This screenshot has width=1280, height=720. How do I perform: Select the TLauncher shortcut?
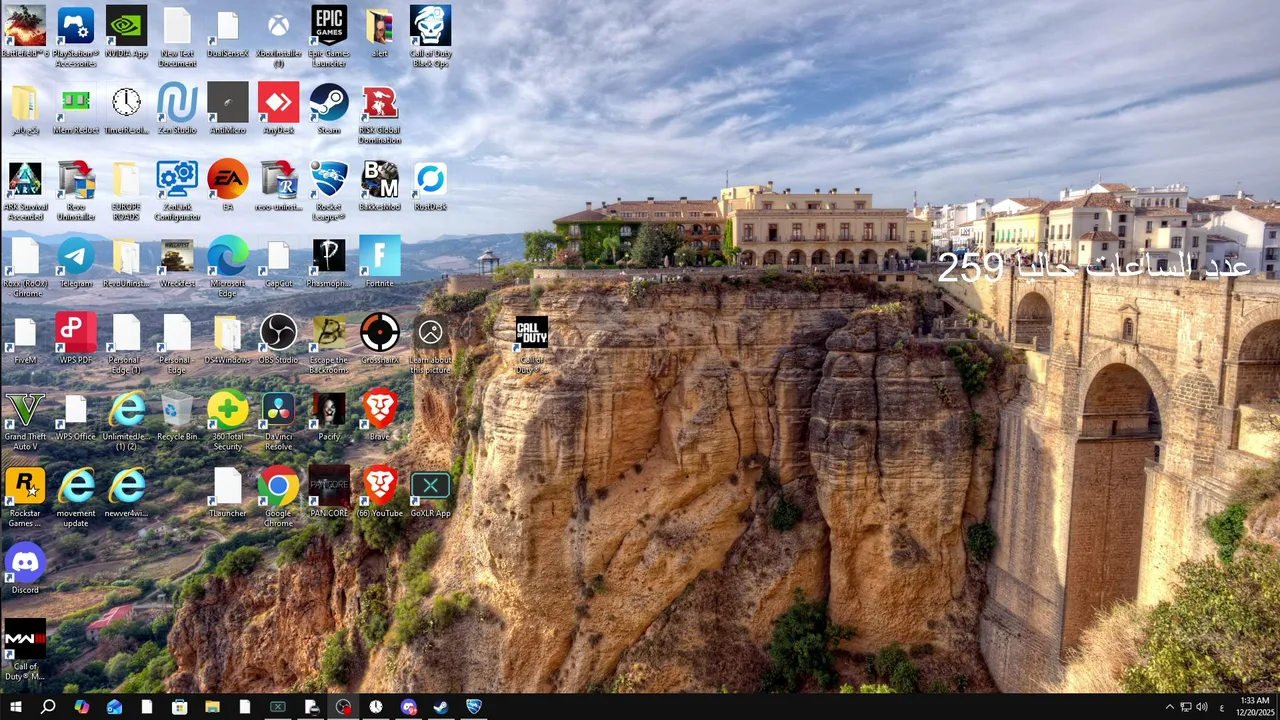[228, 493]
